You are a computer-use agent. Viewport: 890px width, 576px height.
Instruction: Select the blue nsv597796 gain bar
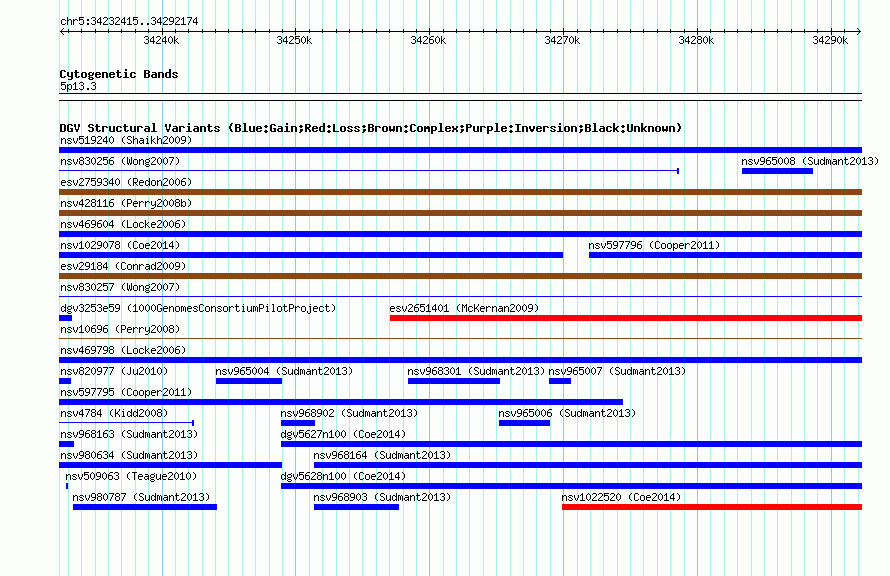(x=725, y=255)
